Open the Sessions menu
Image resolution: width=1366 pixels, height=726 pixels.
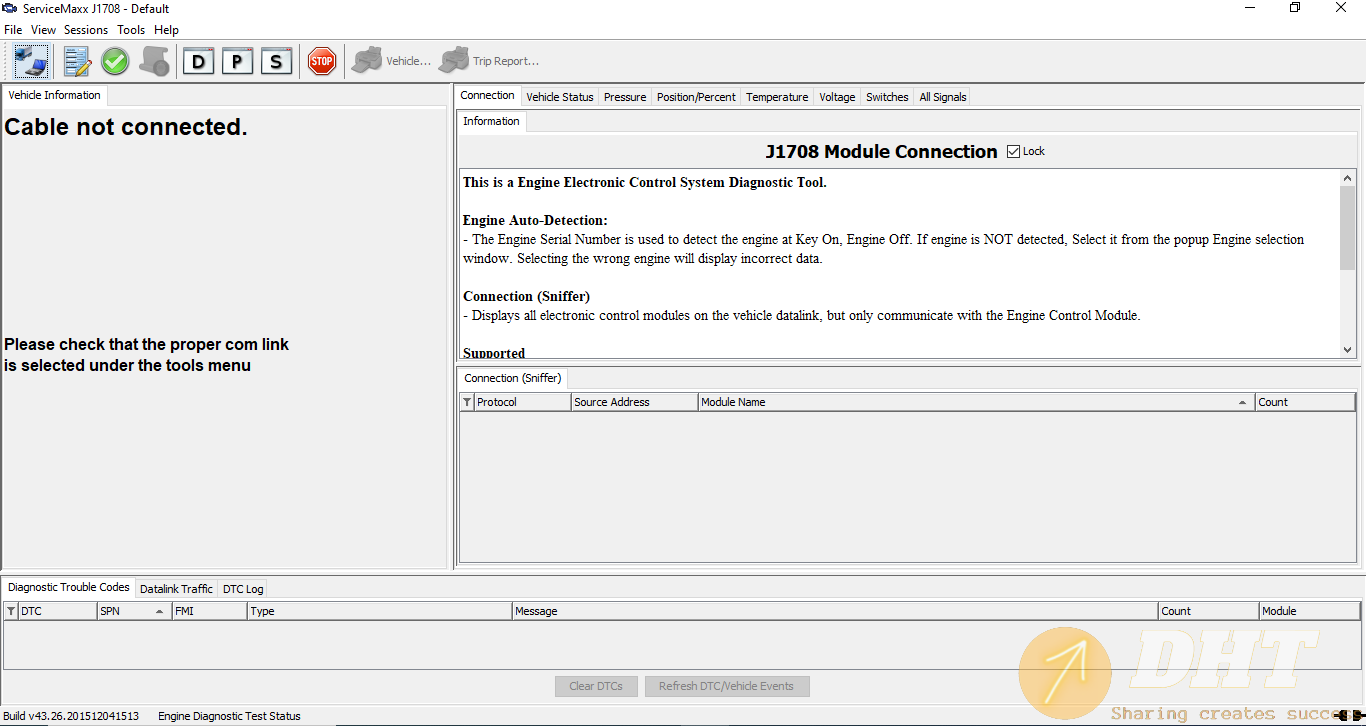[x=86, y=30]
